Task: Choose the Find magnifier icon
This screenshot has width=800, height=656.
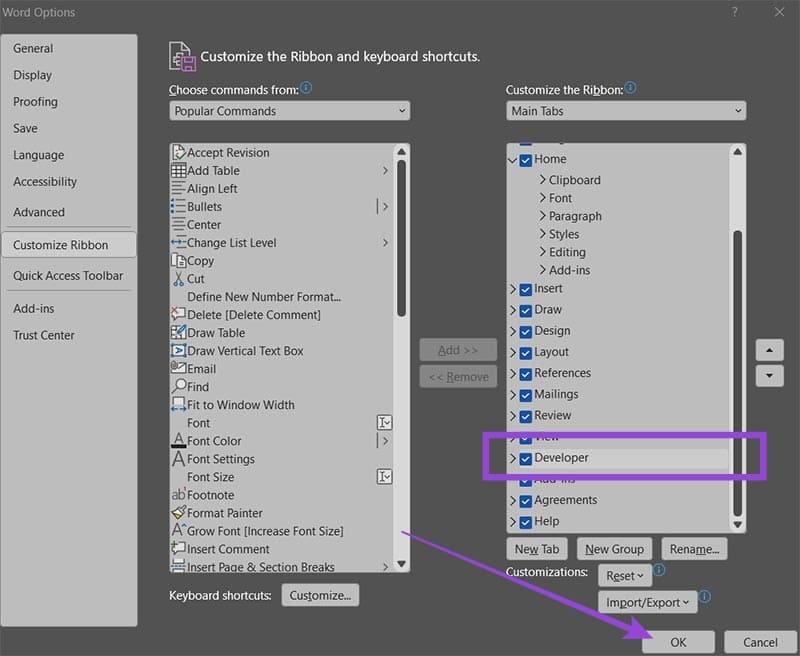Action: (x=178, y=386)
